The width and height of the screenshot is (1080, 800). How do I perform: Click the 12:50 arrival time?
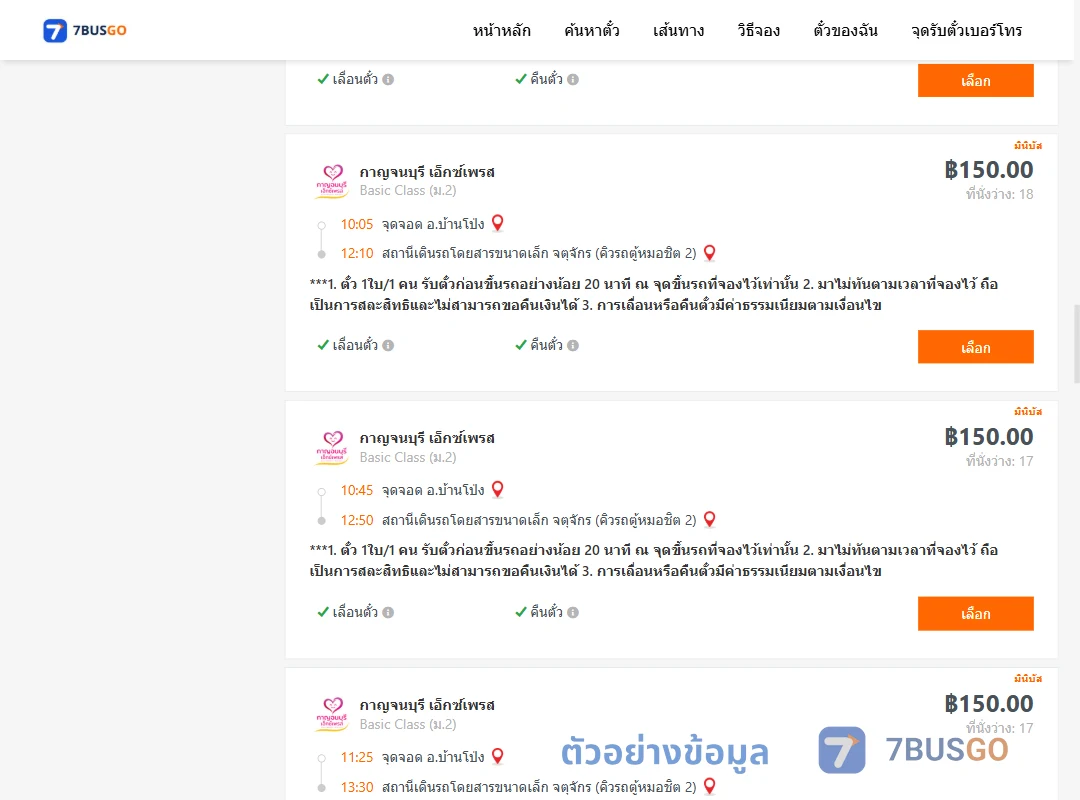point(357,520)
